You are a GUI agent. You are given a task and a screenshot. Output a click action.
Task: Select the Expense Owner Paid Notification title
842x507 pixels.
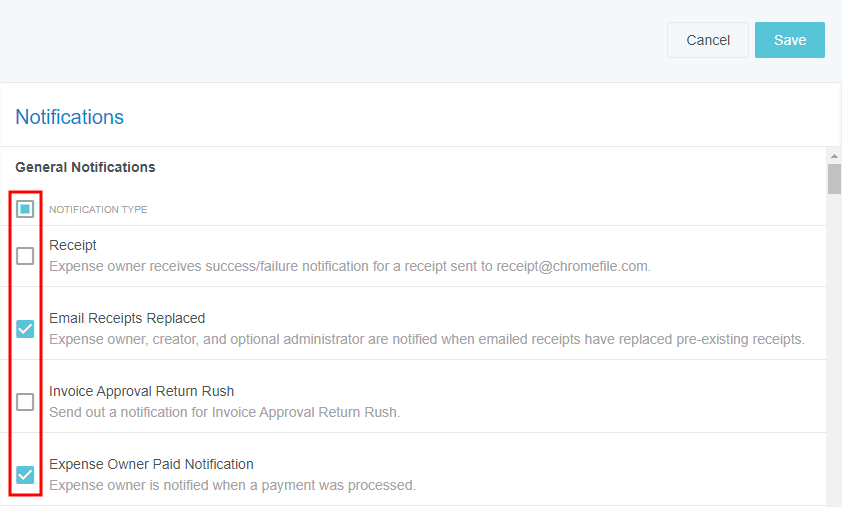coord(151,464)
